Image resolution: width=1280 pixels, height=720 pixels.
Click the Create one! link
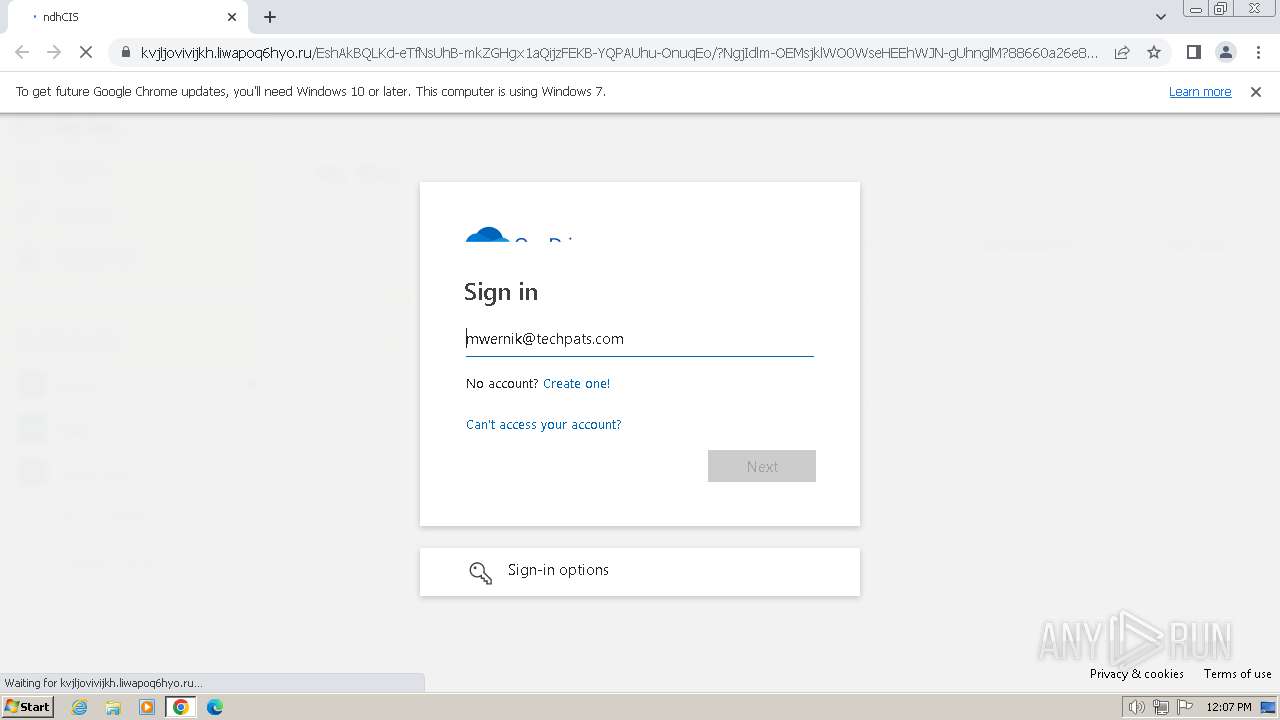click(576, 383)
